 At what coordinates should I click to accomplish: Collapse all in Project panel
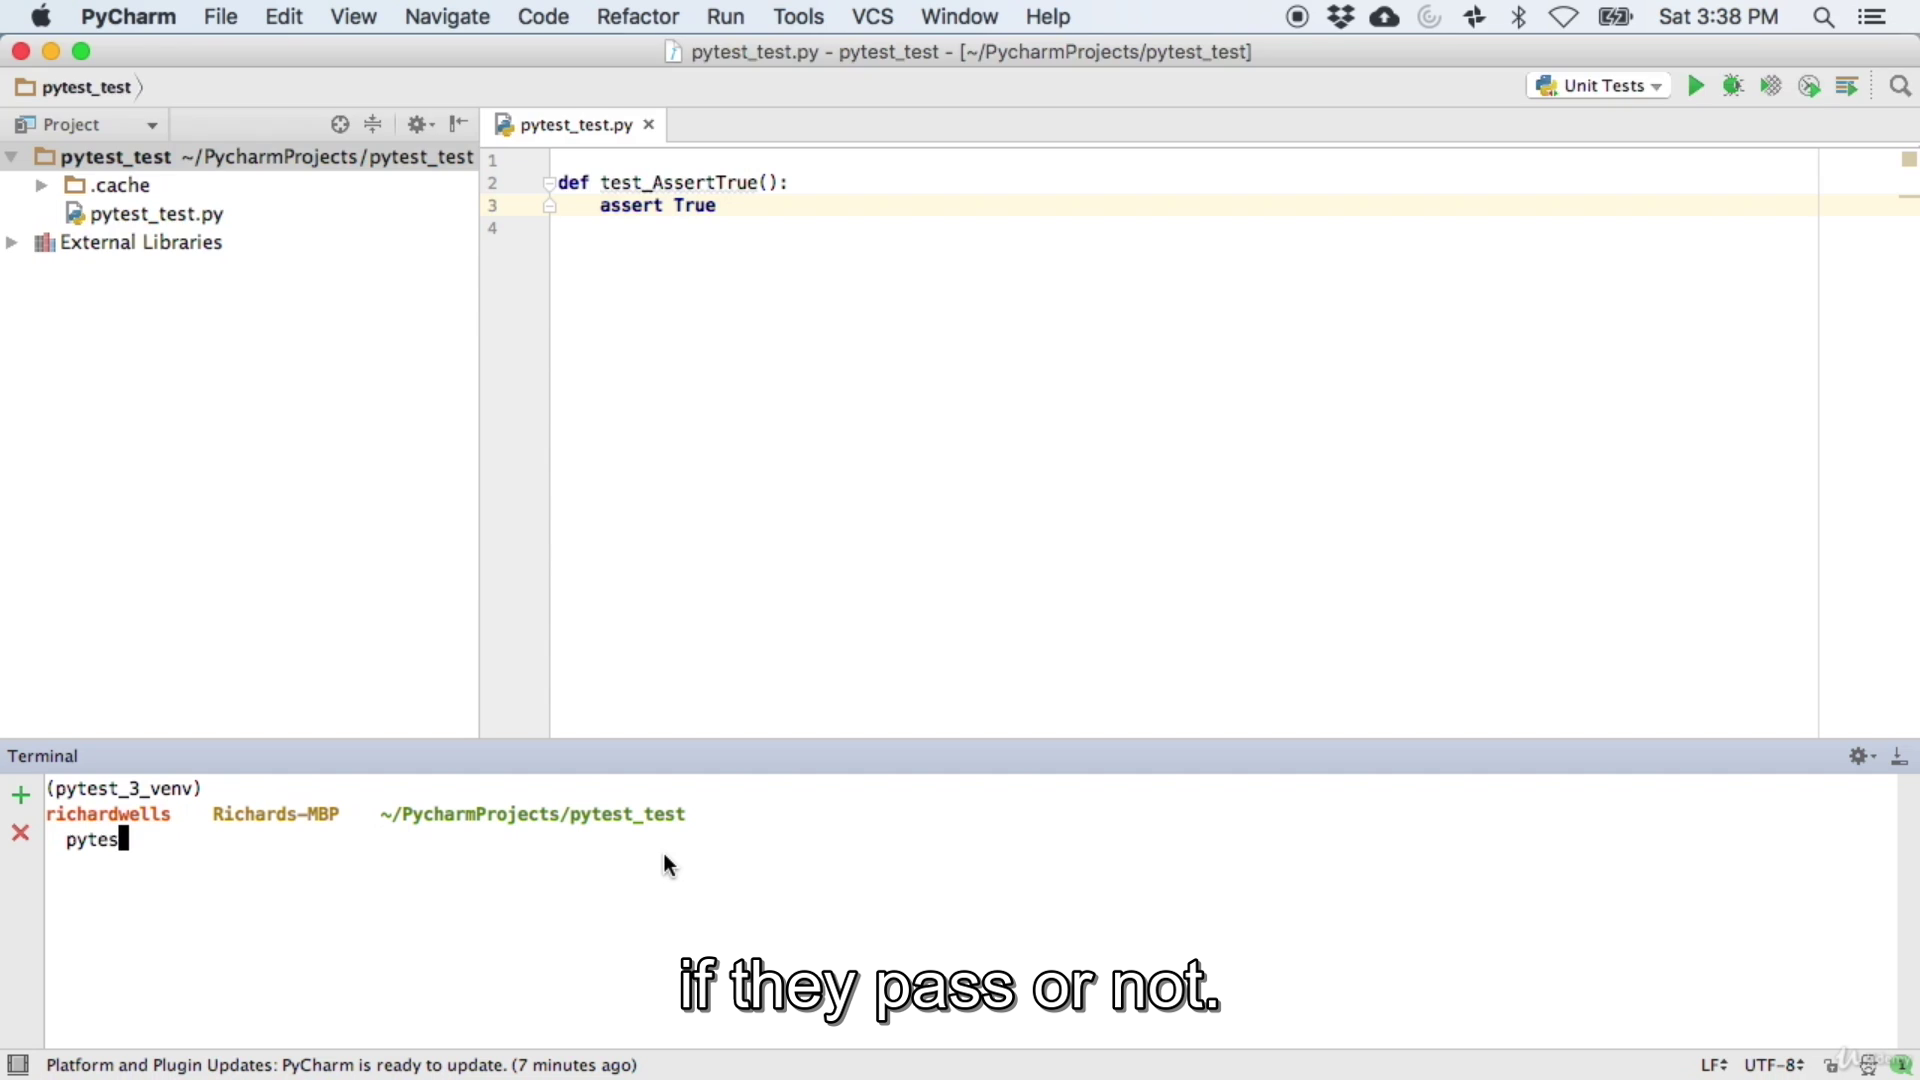tap(373, 124)
